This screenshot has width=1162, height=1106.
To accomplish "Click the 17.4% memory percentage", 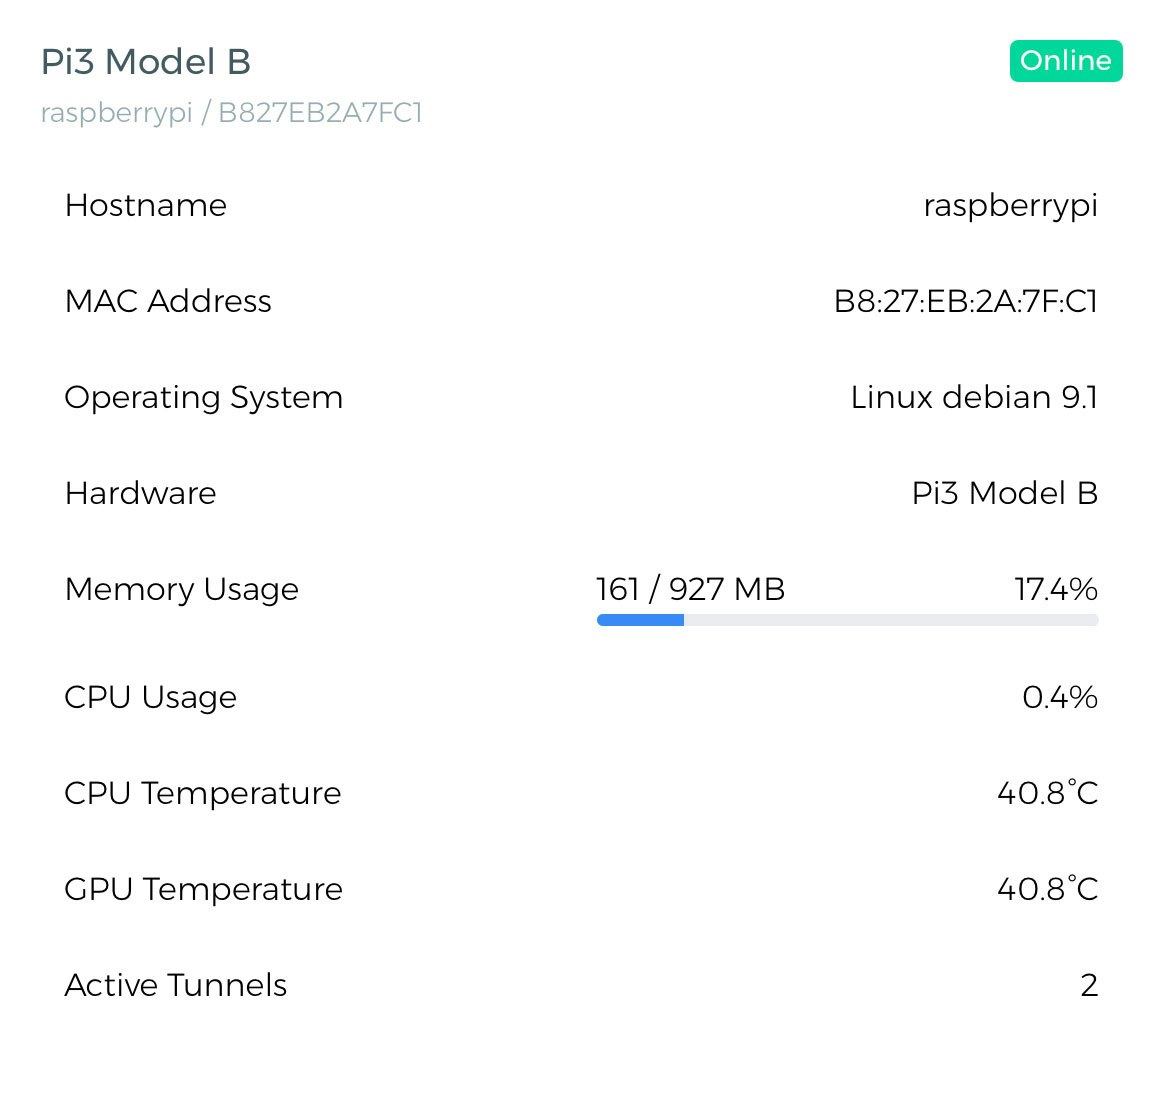I will [1056, 589].
